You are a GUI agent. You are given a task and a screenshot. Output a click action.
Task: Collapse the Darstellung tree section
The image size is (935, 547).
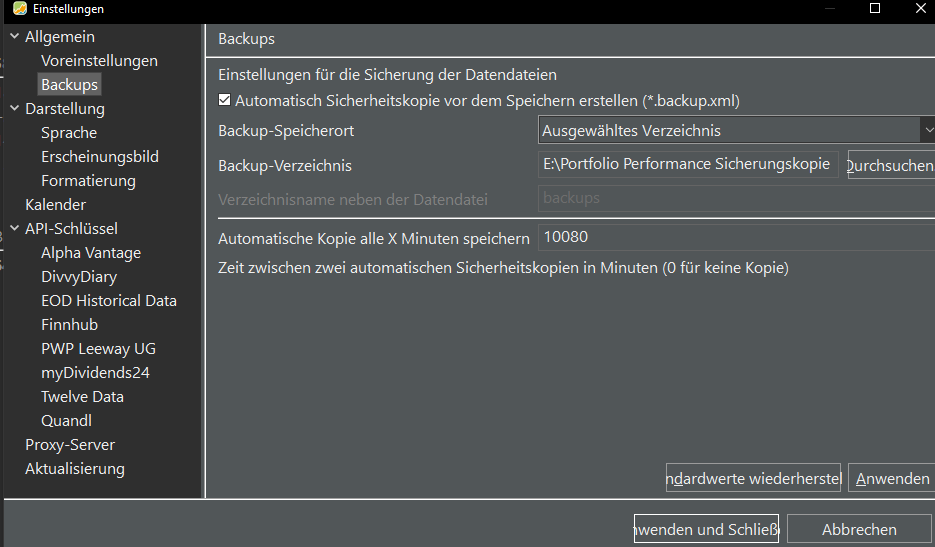pyautogui.click(x=14, y=109)
